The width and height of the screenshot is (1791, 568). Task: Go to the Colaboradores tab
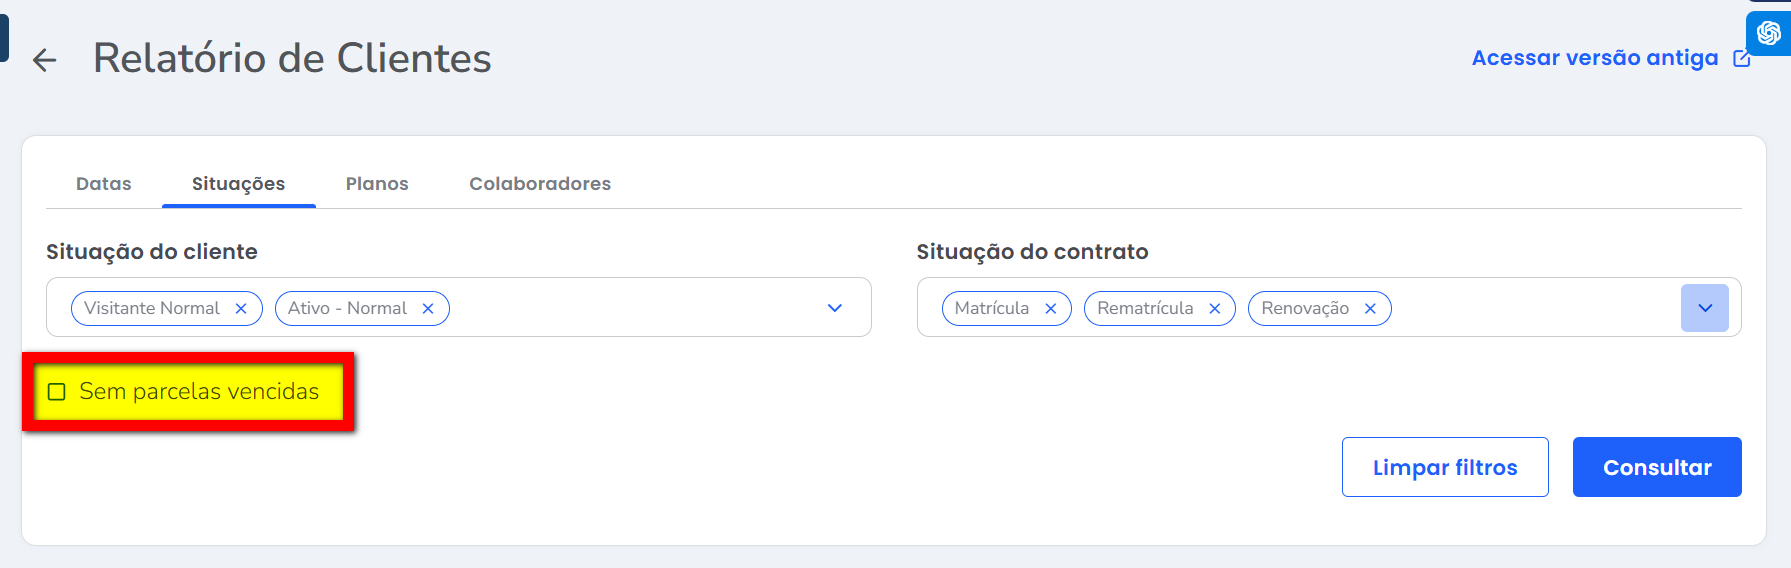pyautogui.click(x=540, y=184)
